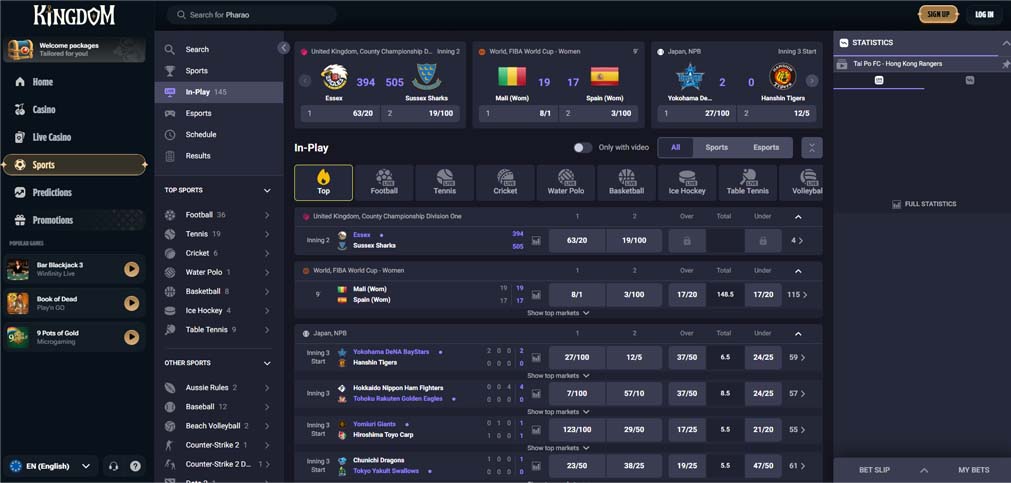Collapse the FIBA World Cup Women league
Screen dimensions: 1011x483
tap(798, 271)
